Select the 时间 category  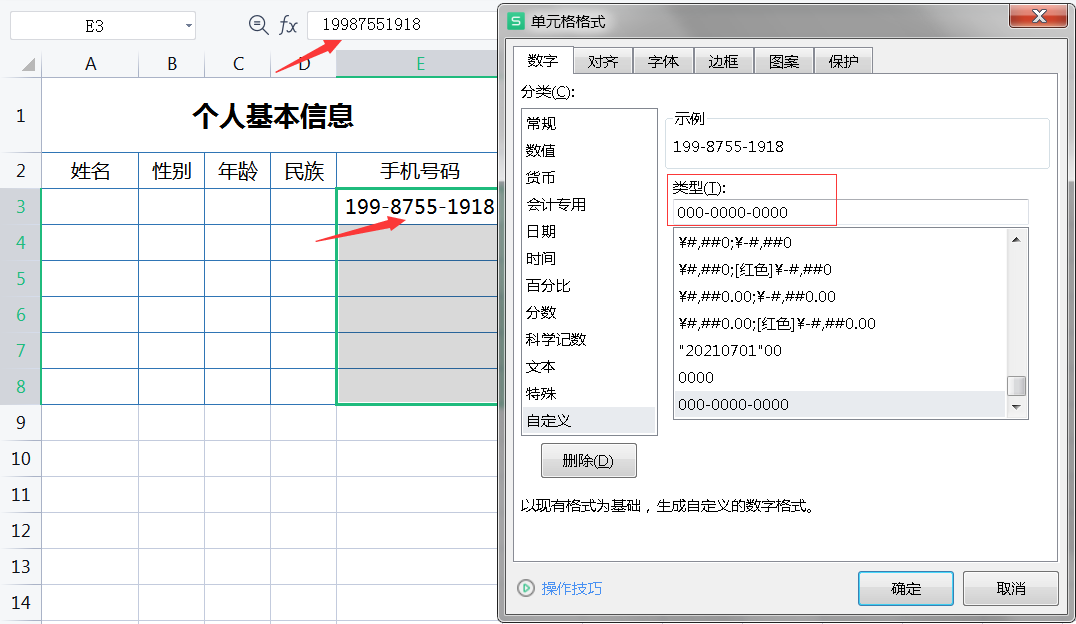click(x=589, y=259)
